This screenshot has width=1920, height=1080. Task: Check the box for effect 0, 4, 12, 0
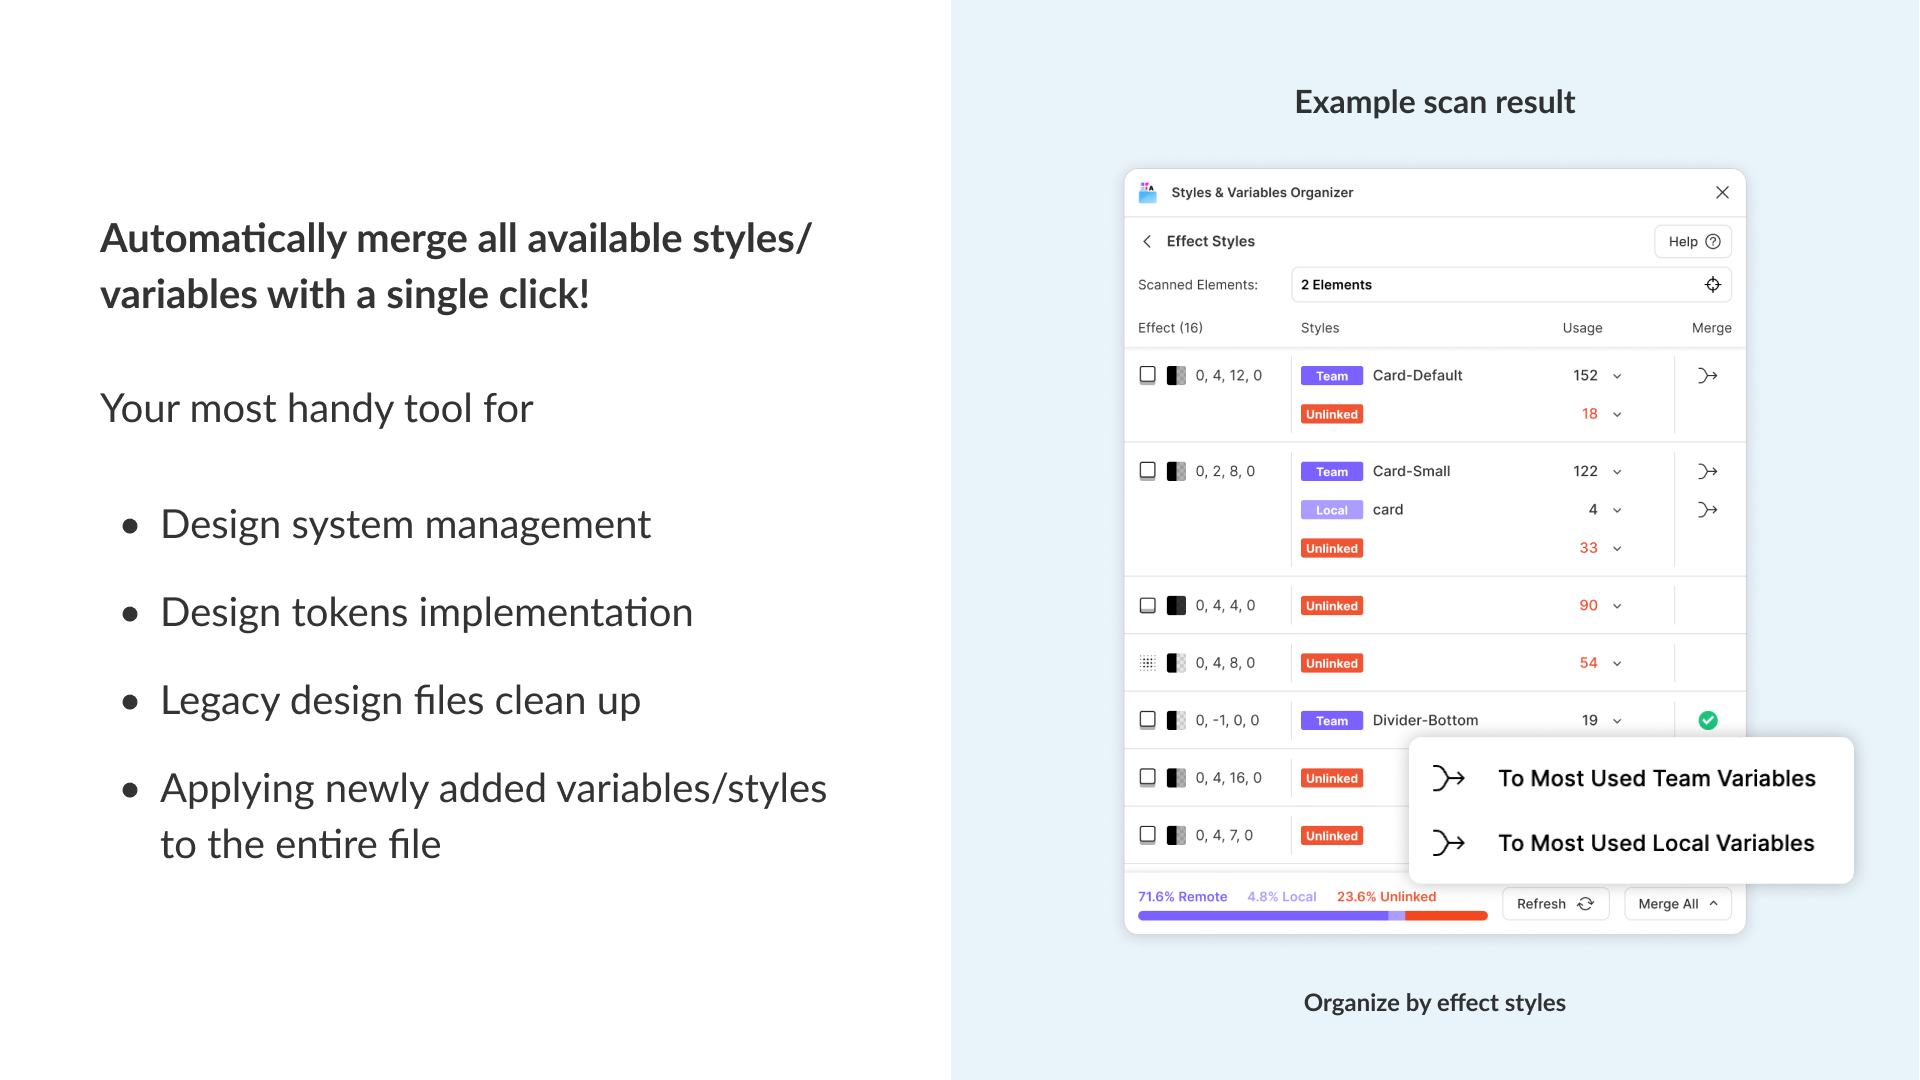[1148, 375]
